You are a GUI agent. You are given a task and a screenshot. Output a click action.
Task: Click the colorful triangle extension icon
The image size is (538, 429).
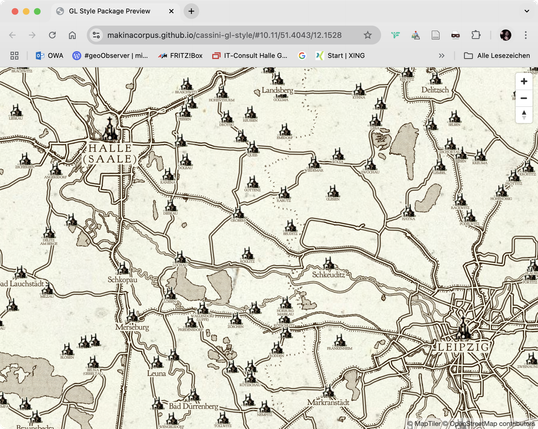click(x=416, y=35)
